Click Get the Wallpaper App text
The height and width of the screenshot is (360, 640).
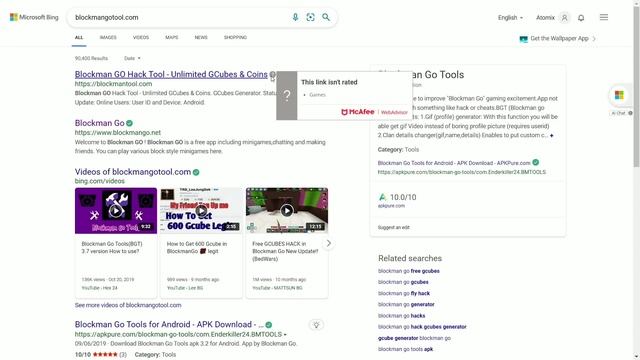(559, 38)
